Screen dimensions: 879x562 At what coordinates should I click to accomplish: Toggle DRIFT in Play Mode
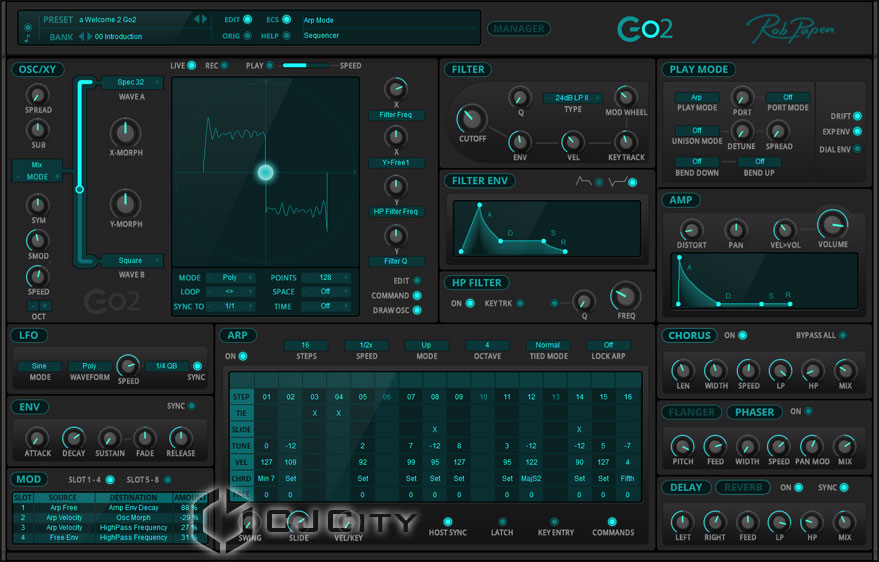[857, 116]
